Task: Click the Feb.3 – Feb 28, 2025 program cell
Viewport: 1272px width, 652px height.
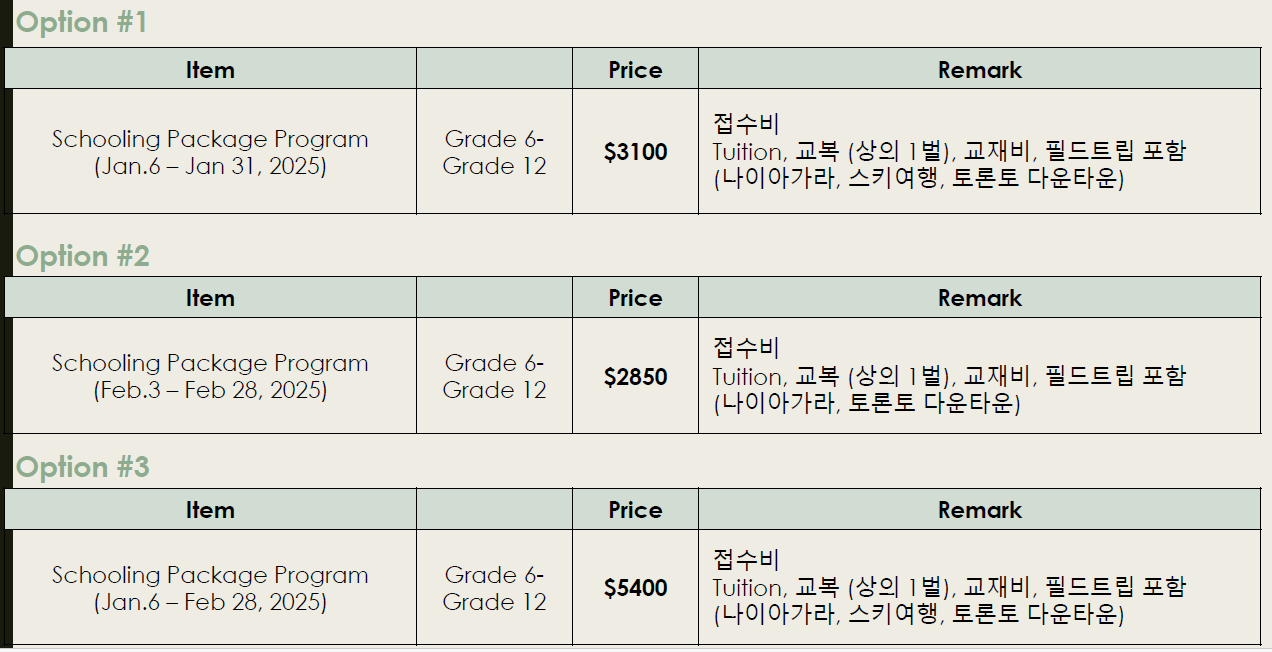Action: tap(210, 377)
